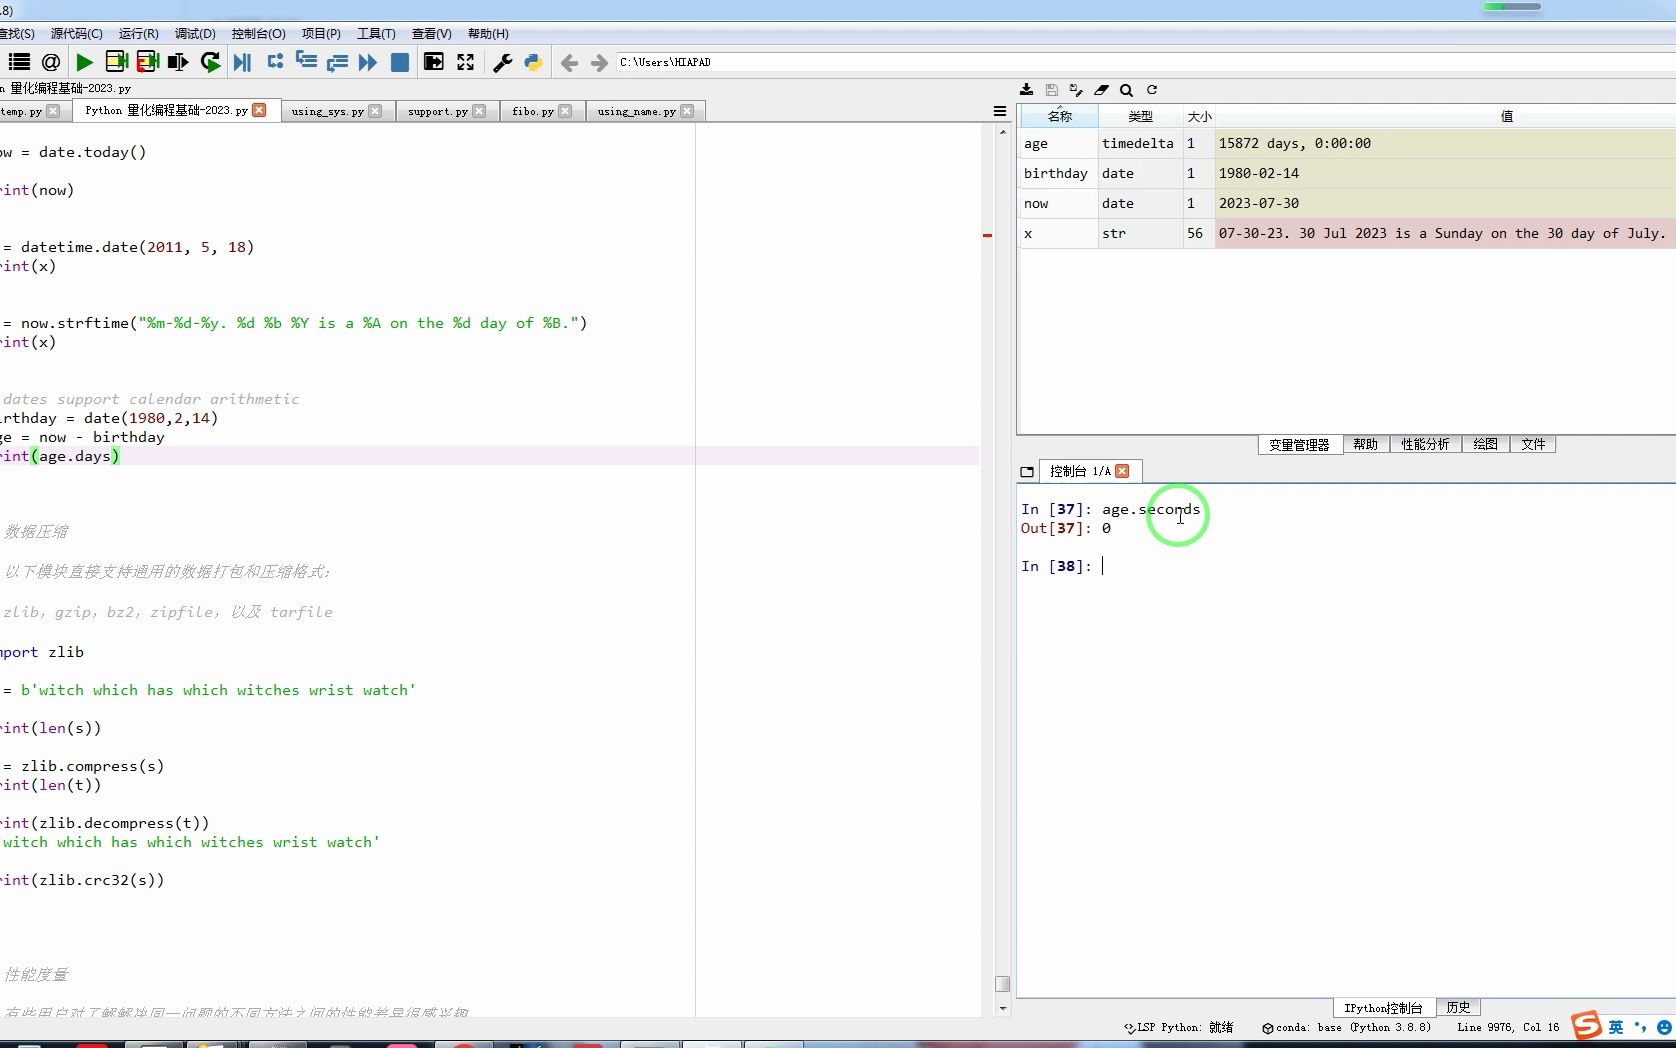Click the outline list icon in the toolbar

(19, 62)
